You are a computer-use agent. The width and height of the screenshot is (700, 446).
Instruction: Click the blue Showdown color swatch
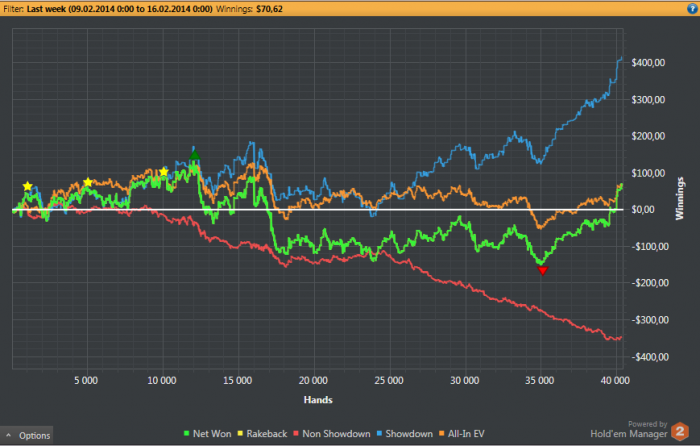point(380,433)
